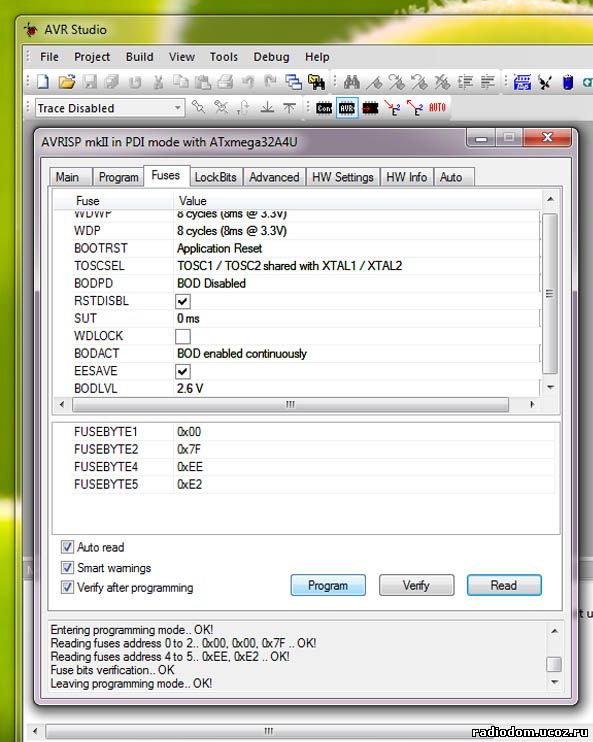
Task: Click the Copy icon in toolbar
Action: coord(180,82)
